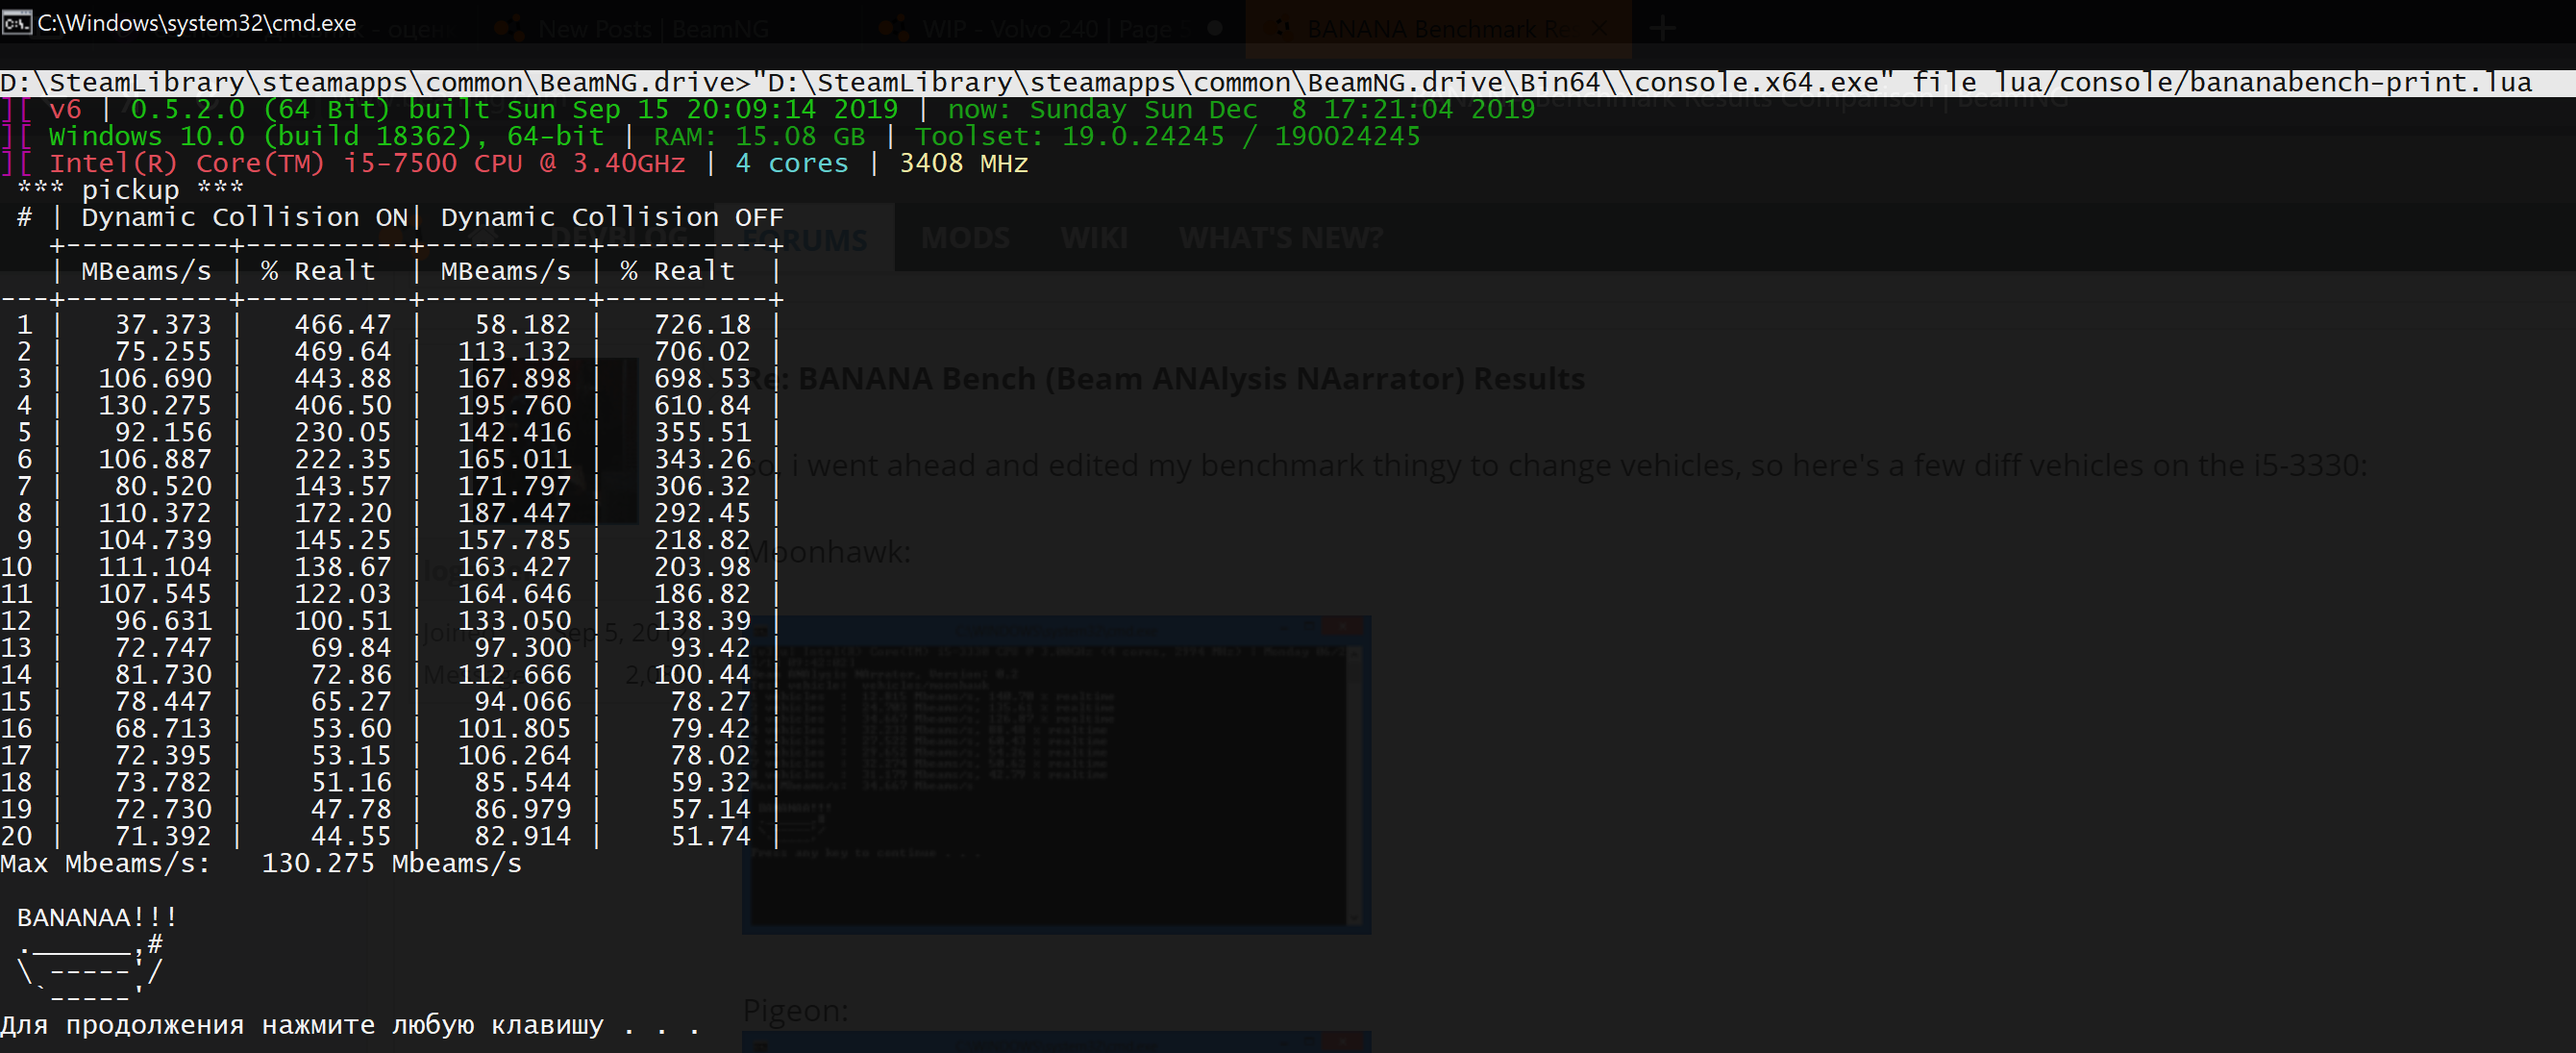Click the value 111.104 in row 10
Viewport: 2576px width, 1053px height.
(155, 567)
